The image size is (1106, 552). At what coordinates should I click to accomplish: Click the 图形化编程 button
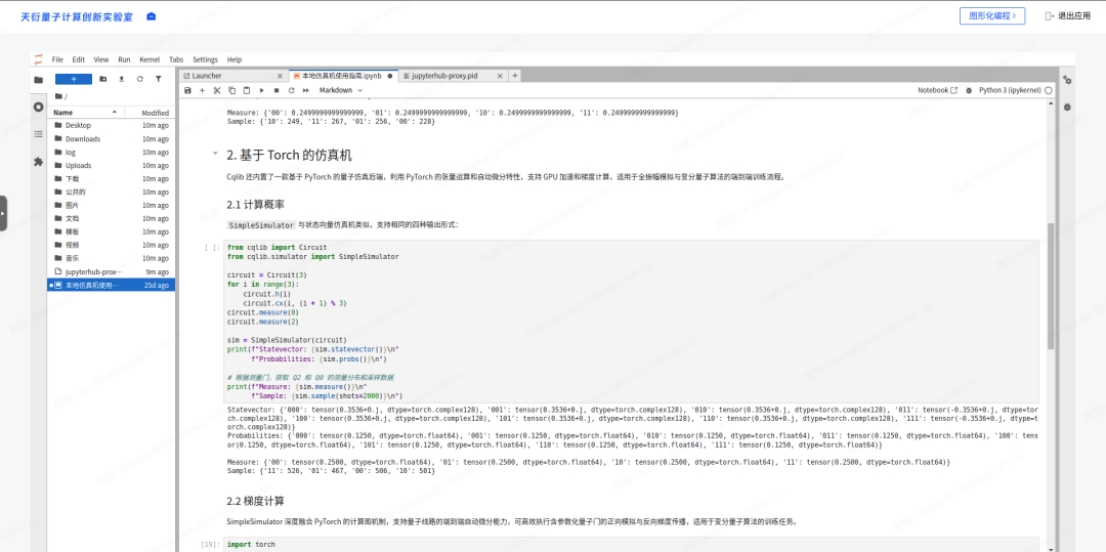point(992,16)
